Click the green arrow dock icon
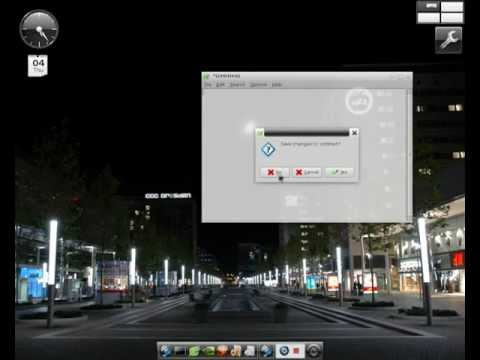The width and height of the screenshot is (480, 360). pyautogui.click(x=208, y=351)
